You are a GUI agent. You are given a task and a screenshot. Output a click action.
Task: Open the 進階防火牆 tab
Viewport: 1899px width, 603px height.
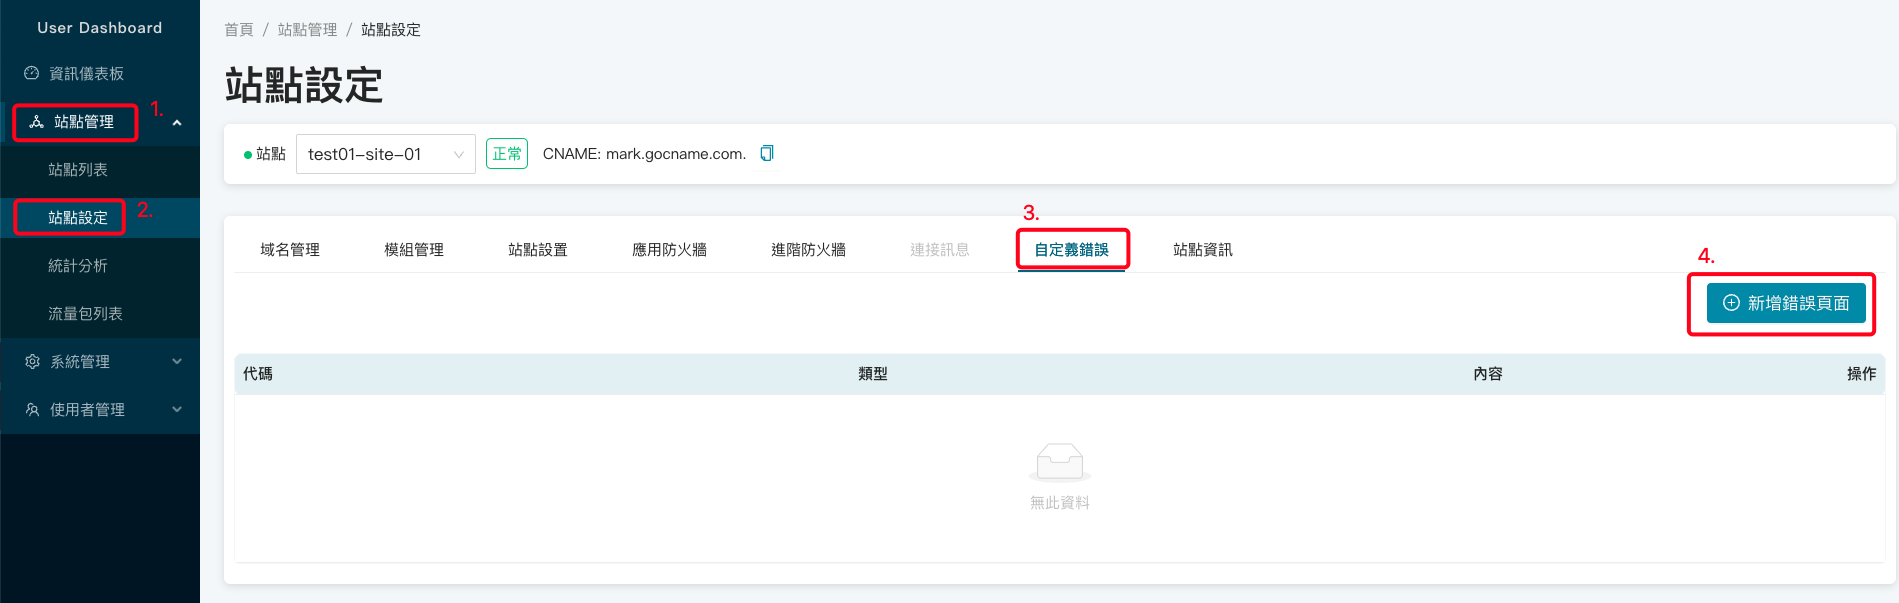[808, 250]
